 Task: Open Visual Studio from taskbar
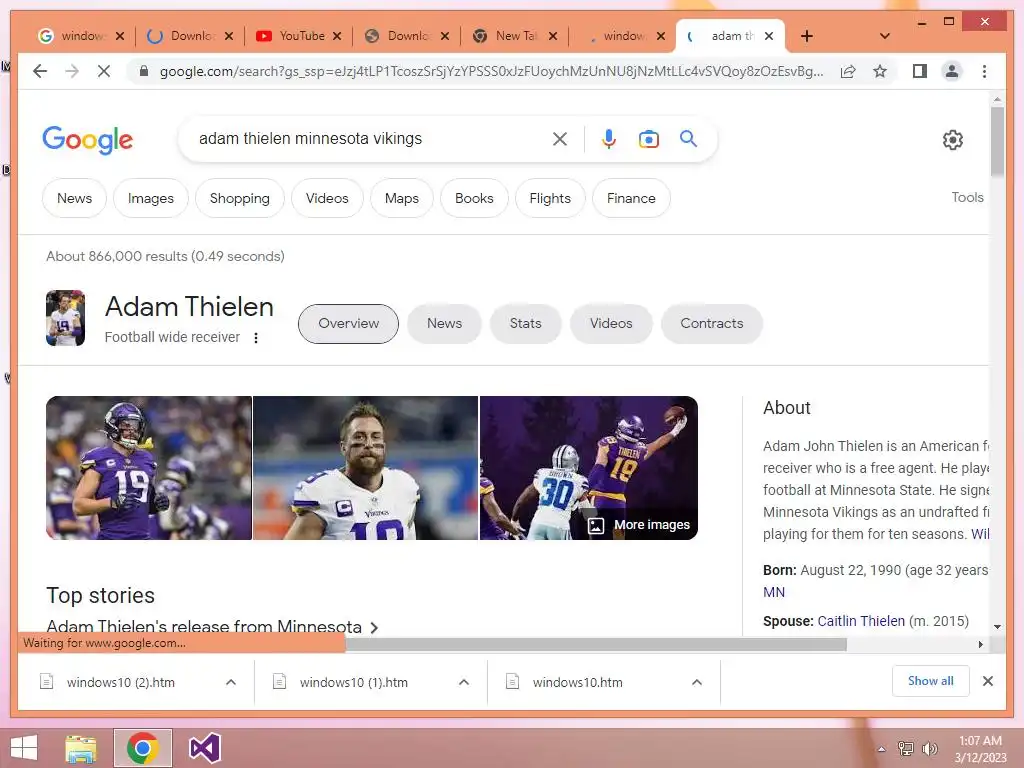(x=205, y=748)
